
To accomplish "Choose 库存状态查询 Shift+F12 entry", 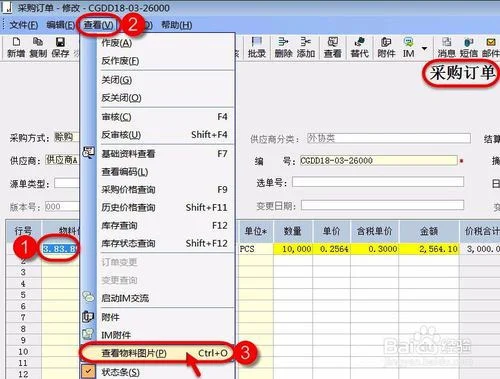I will [157, 243].
